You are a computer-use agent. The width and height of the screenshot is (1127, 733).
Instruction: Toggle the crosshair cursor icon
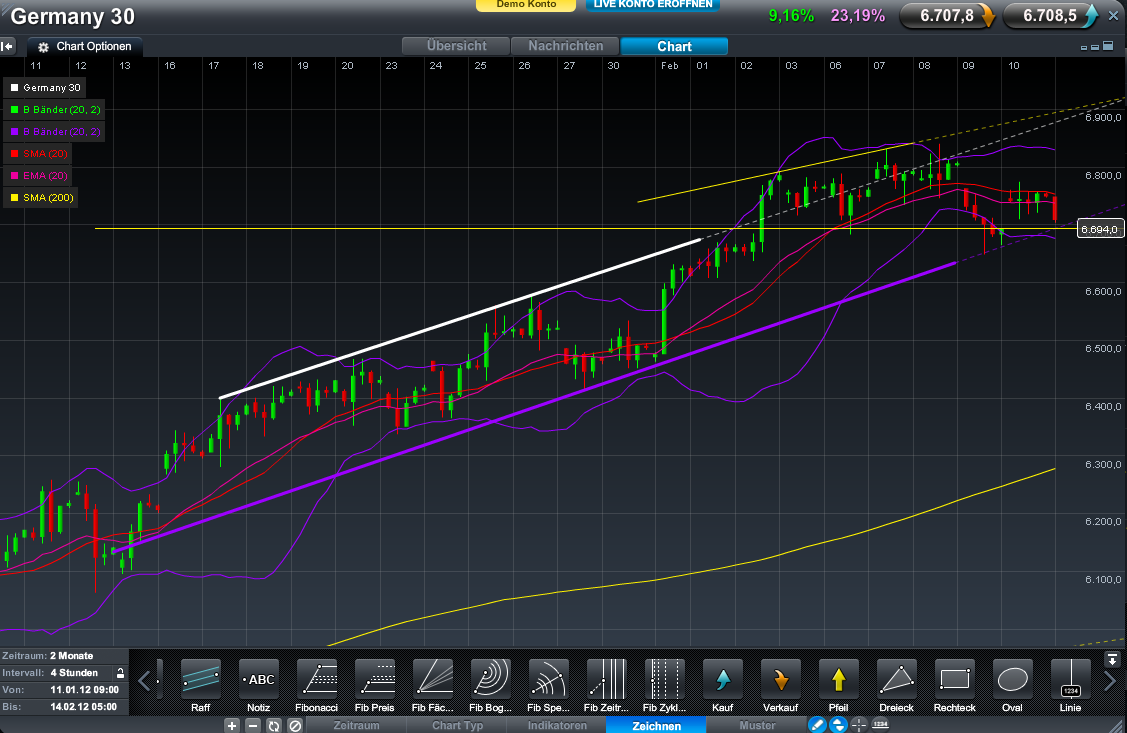(859, 725)
